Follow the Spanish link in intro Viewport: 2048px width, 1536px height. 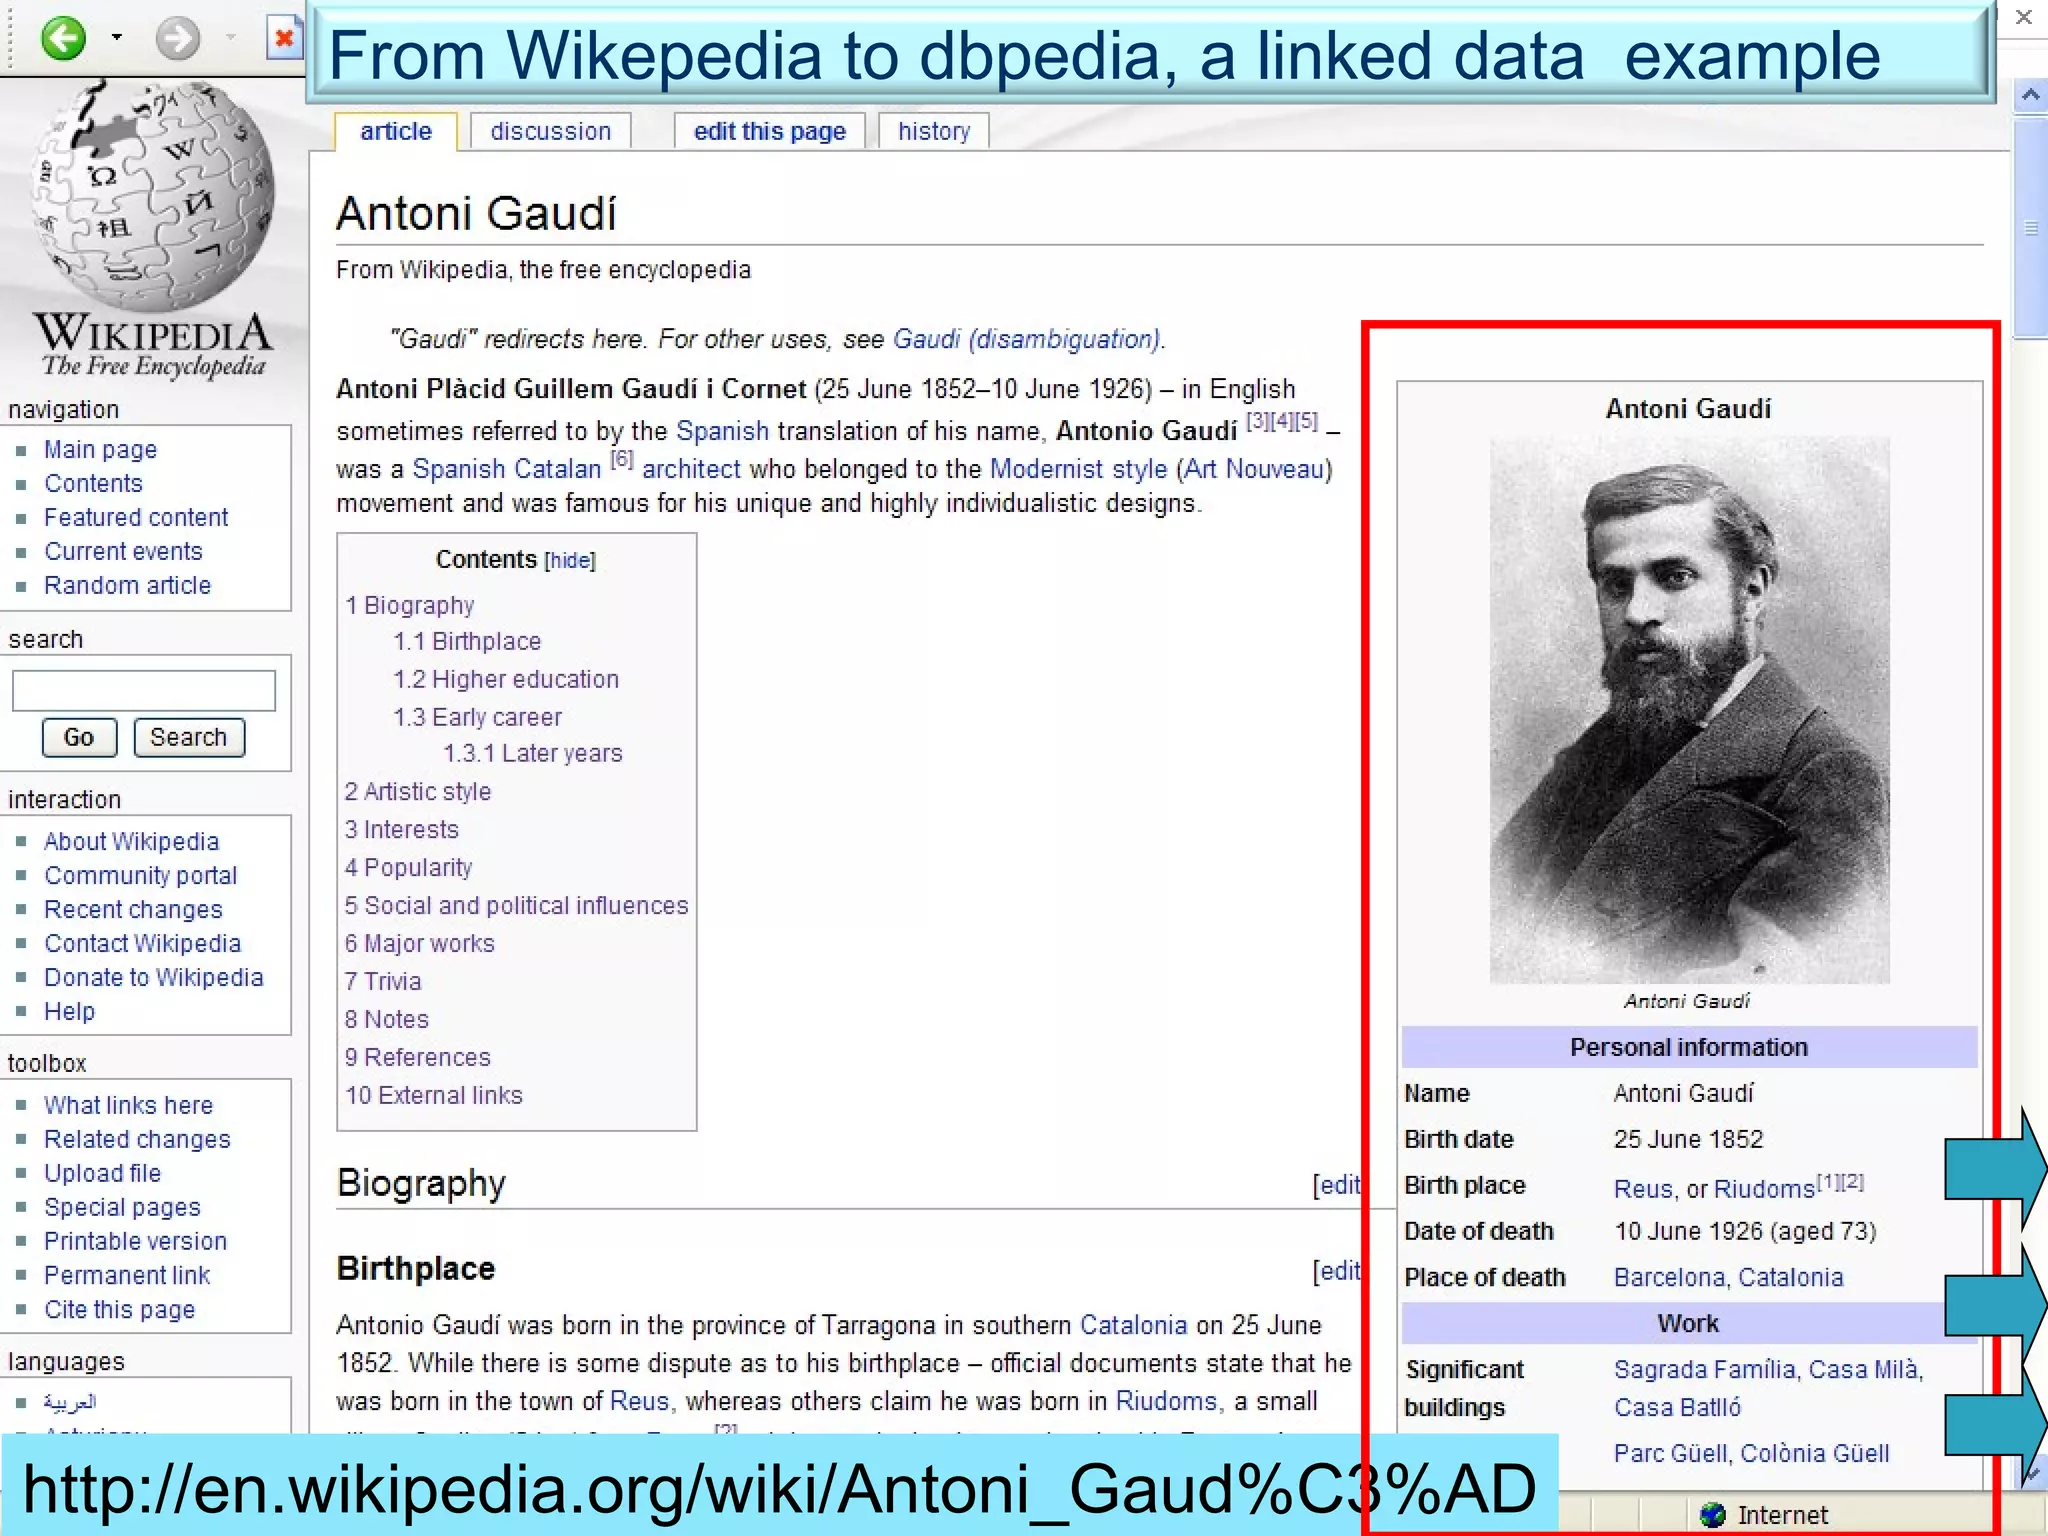click(722, 431)
